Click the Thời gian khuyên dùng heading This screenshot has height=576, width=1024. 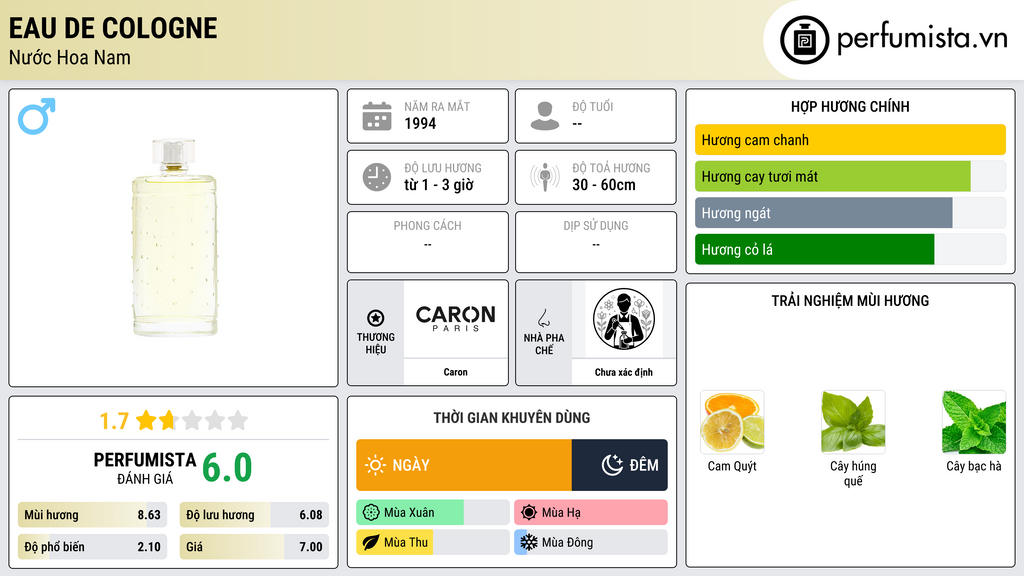click(x=512, y=418)
